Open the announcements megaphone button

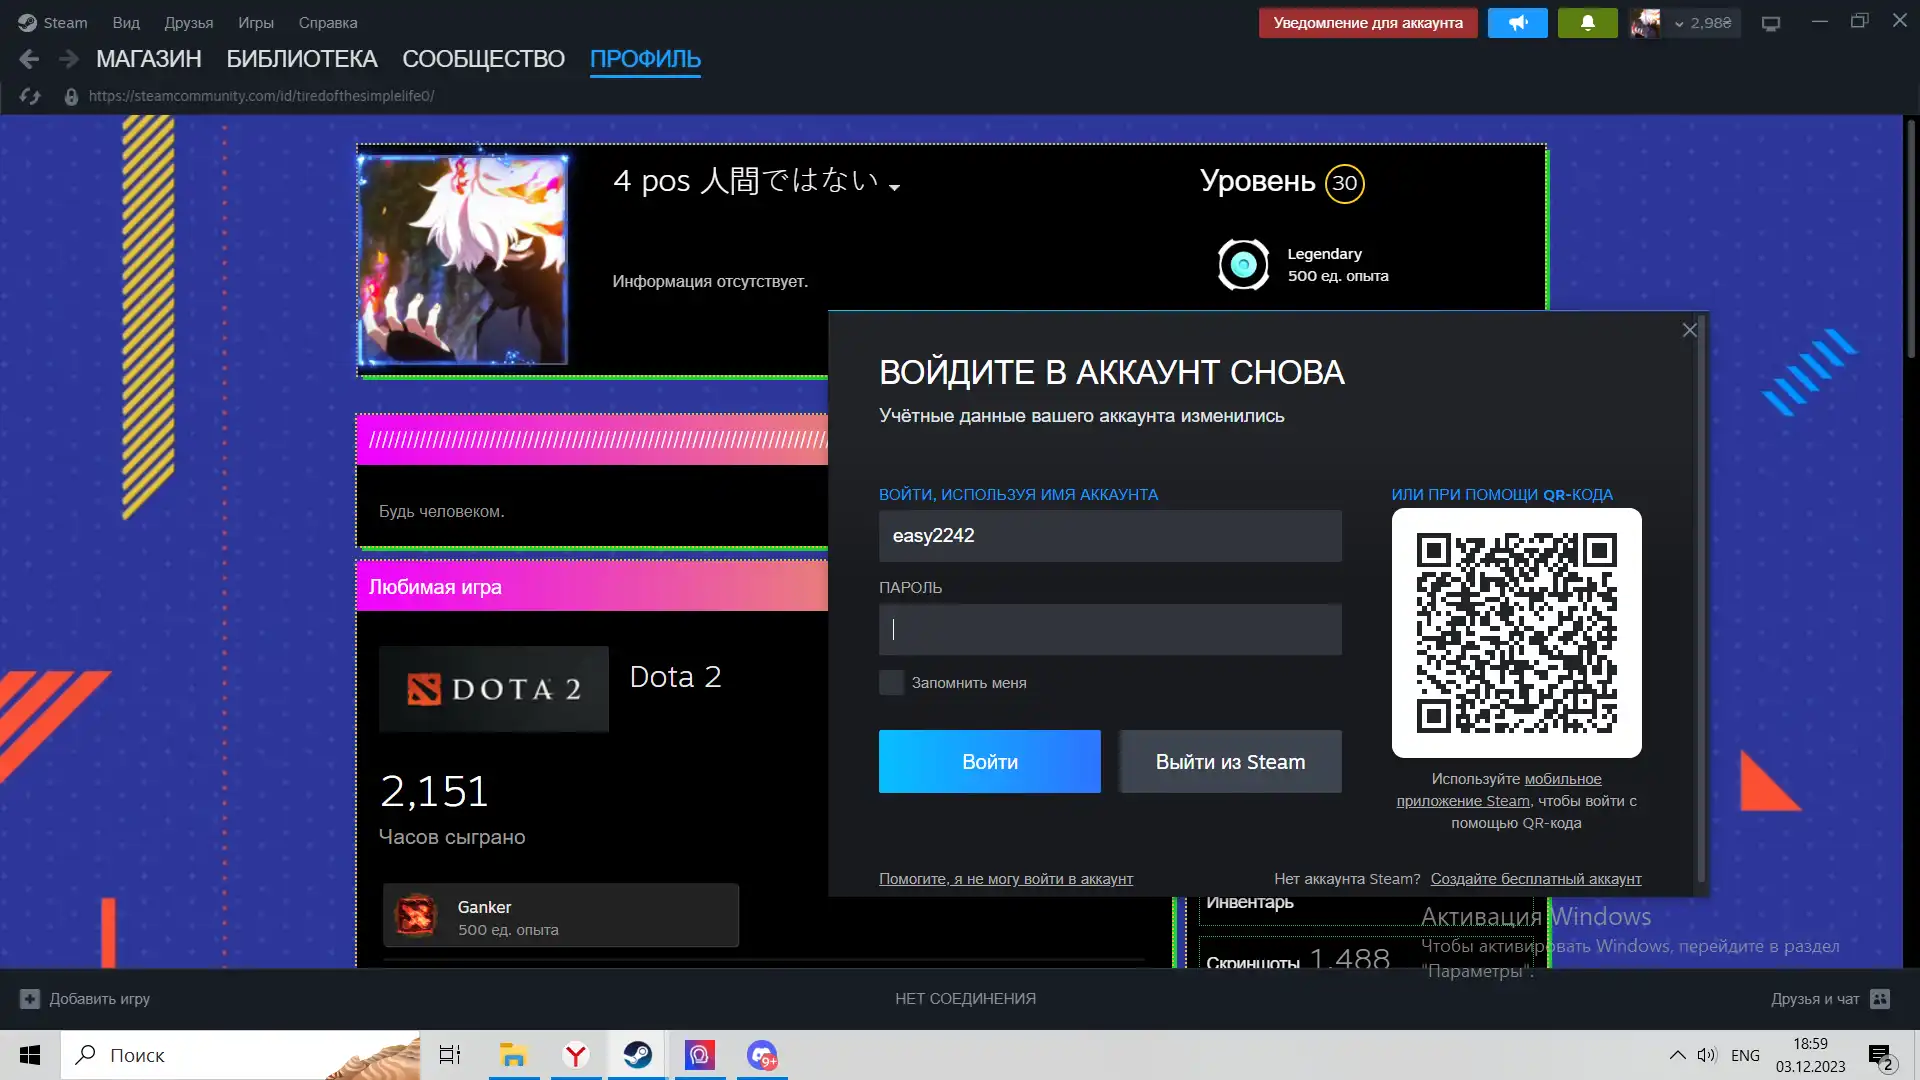(1517, 22)
